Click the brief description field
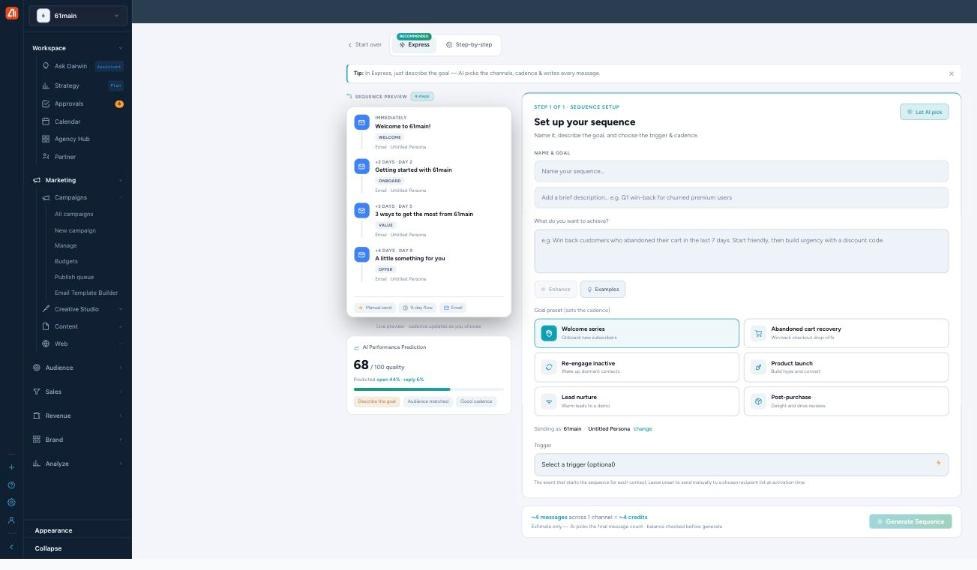 click(741, 197)
